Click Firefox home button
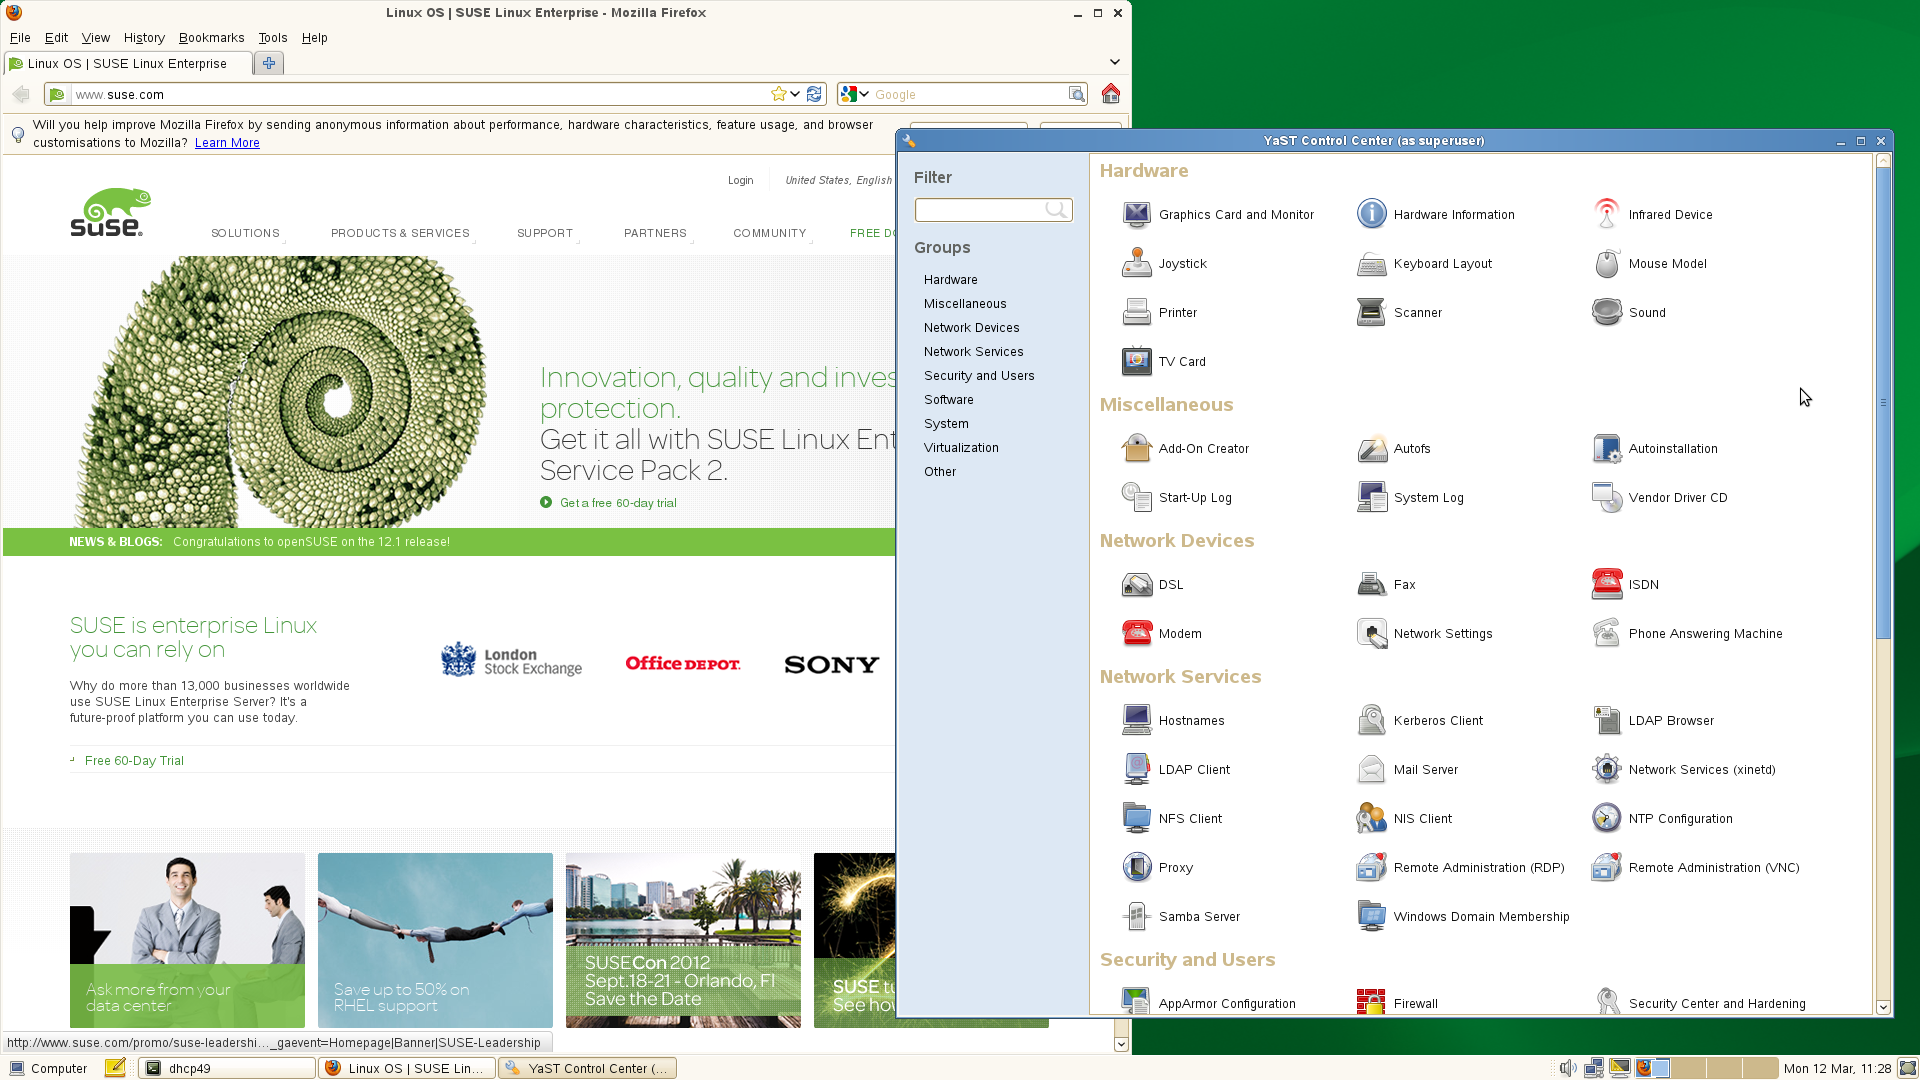 coord(1110,94)
